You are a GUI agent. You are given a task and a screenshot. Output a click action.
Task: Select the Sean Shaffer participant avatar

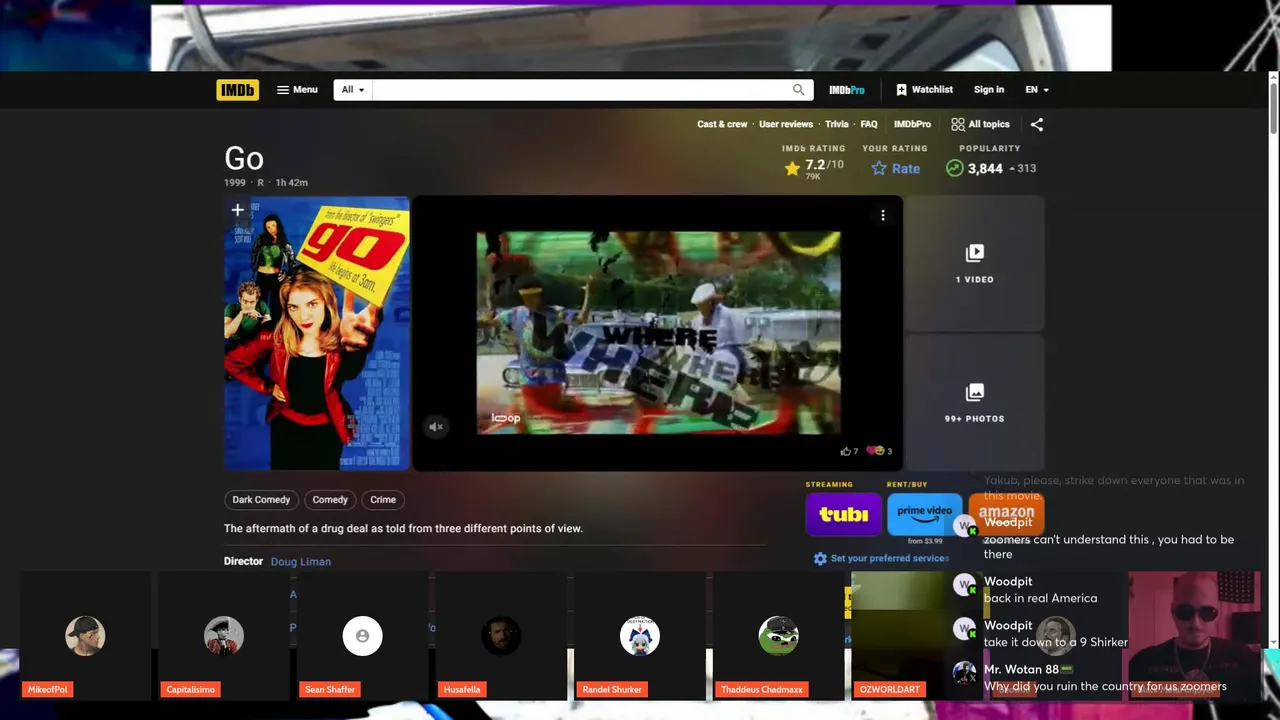pos(362,636)
